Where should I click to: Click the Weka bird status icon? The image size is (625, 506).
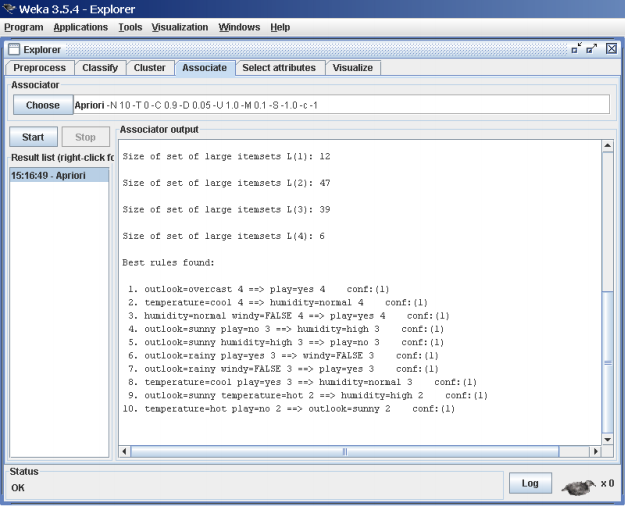tap(578, 486)
